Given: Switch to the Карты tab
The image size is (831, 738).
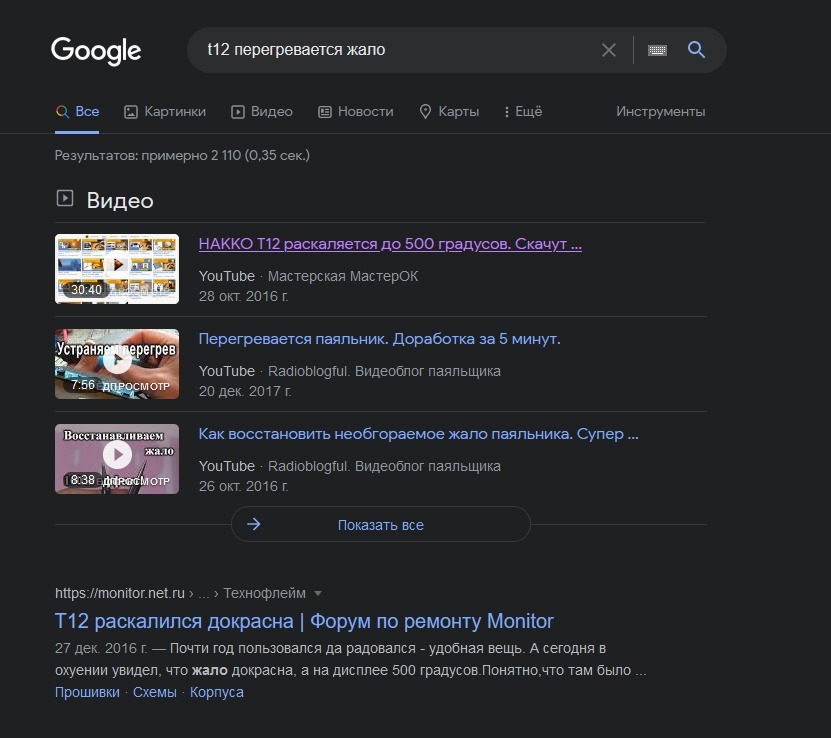Looking at the screenshot, I should tap(449, 111).
